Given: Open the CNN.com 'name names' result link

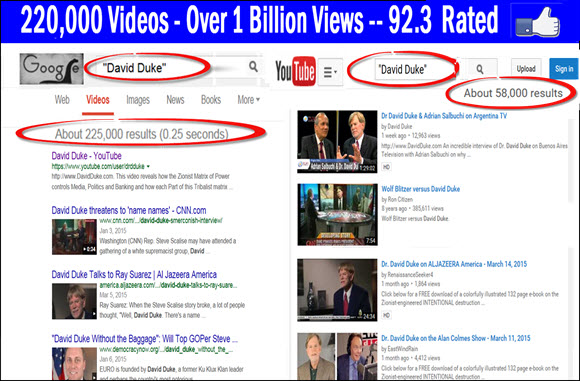Looking at the screenshot, I should click(x=129, y=210).
